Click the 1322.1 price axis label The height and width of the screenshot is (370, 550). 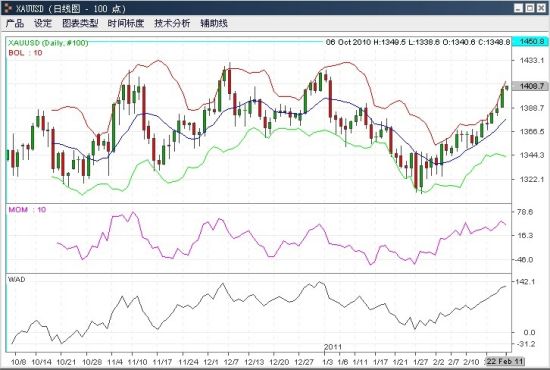532,179
